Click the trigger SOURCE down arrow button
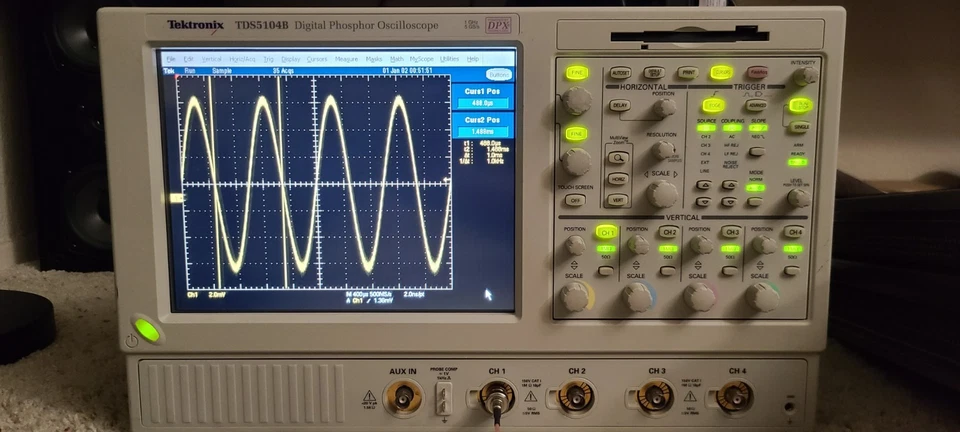The width and height of the screenshot is (960, 432). click(703, 201)
